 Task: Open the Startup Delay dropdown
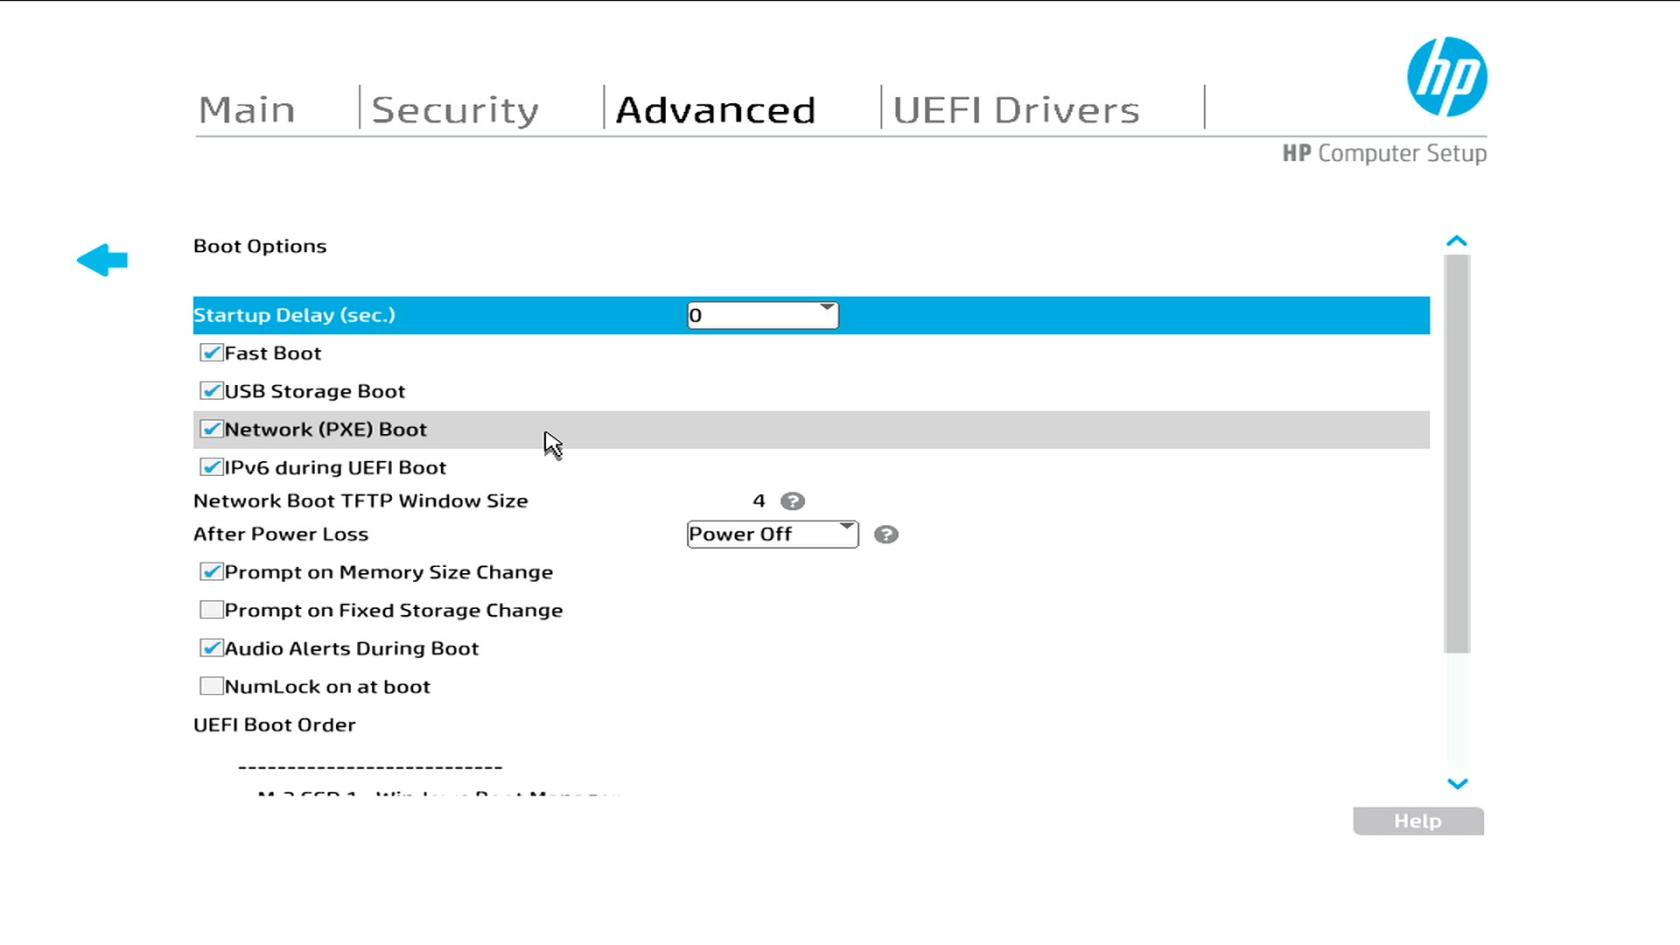(762, 315)
